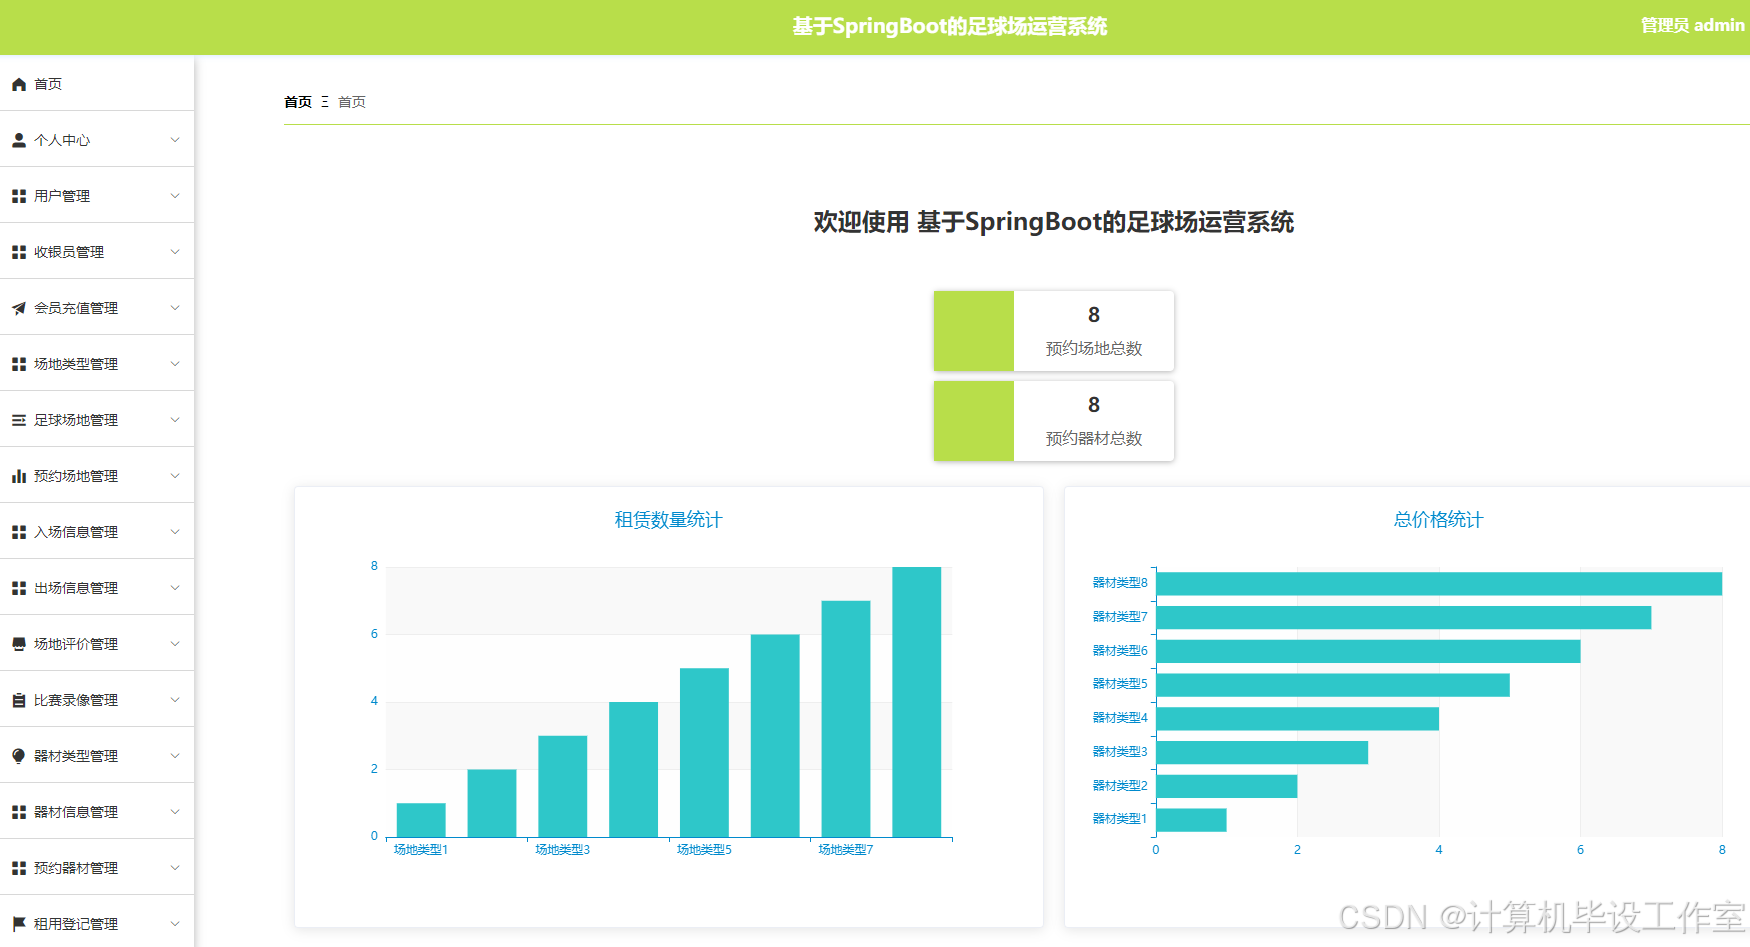Expand the 场地类型管理 chevron
Image resolution: width=1750 pixels, height=947 pixels.
175,364
